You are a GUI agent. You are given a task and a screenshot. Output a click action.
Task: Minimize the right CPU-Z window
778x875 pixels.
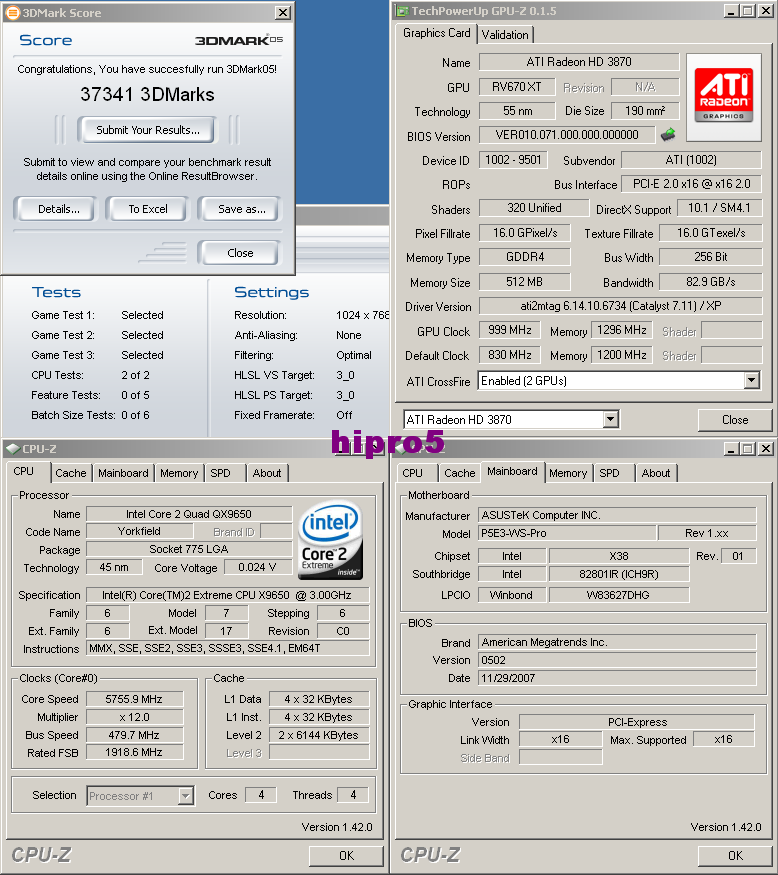pyautogui.click(x=731, y=449)
